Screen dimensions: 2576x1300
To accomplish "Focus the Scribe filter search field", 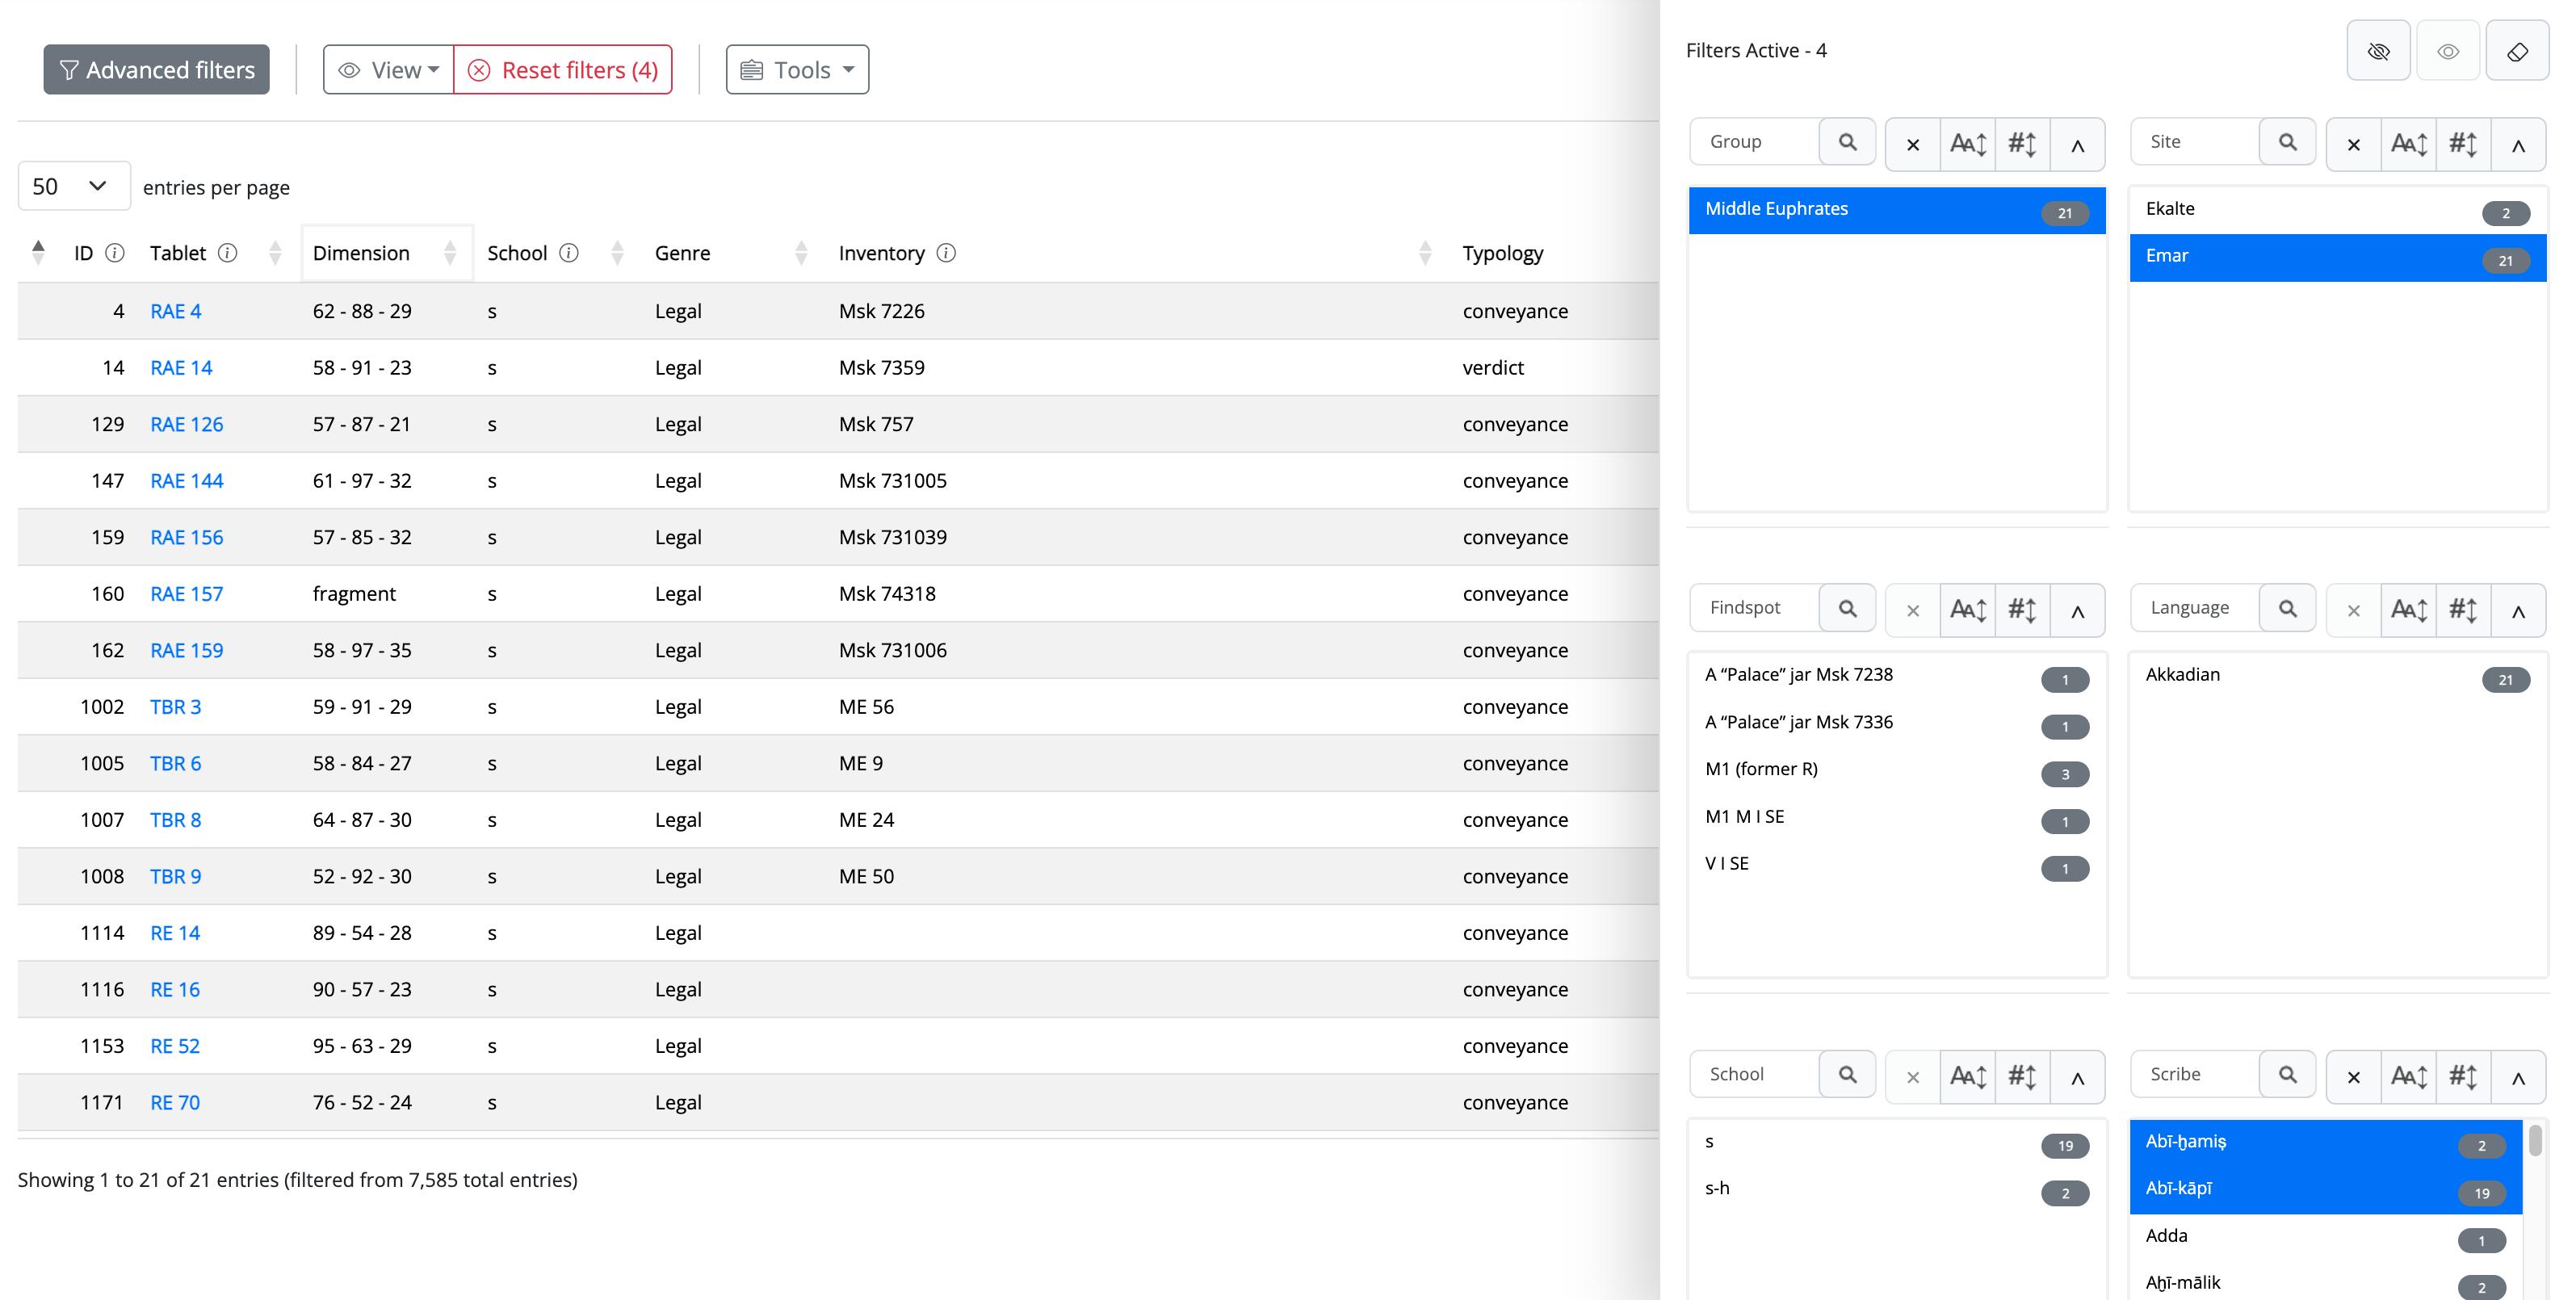I will pos(2196,1074).
